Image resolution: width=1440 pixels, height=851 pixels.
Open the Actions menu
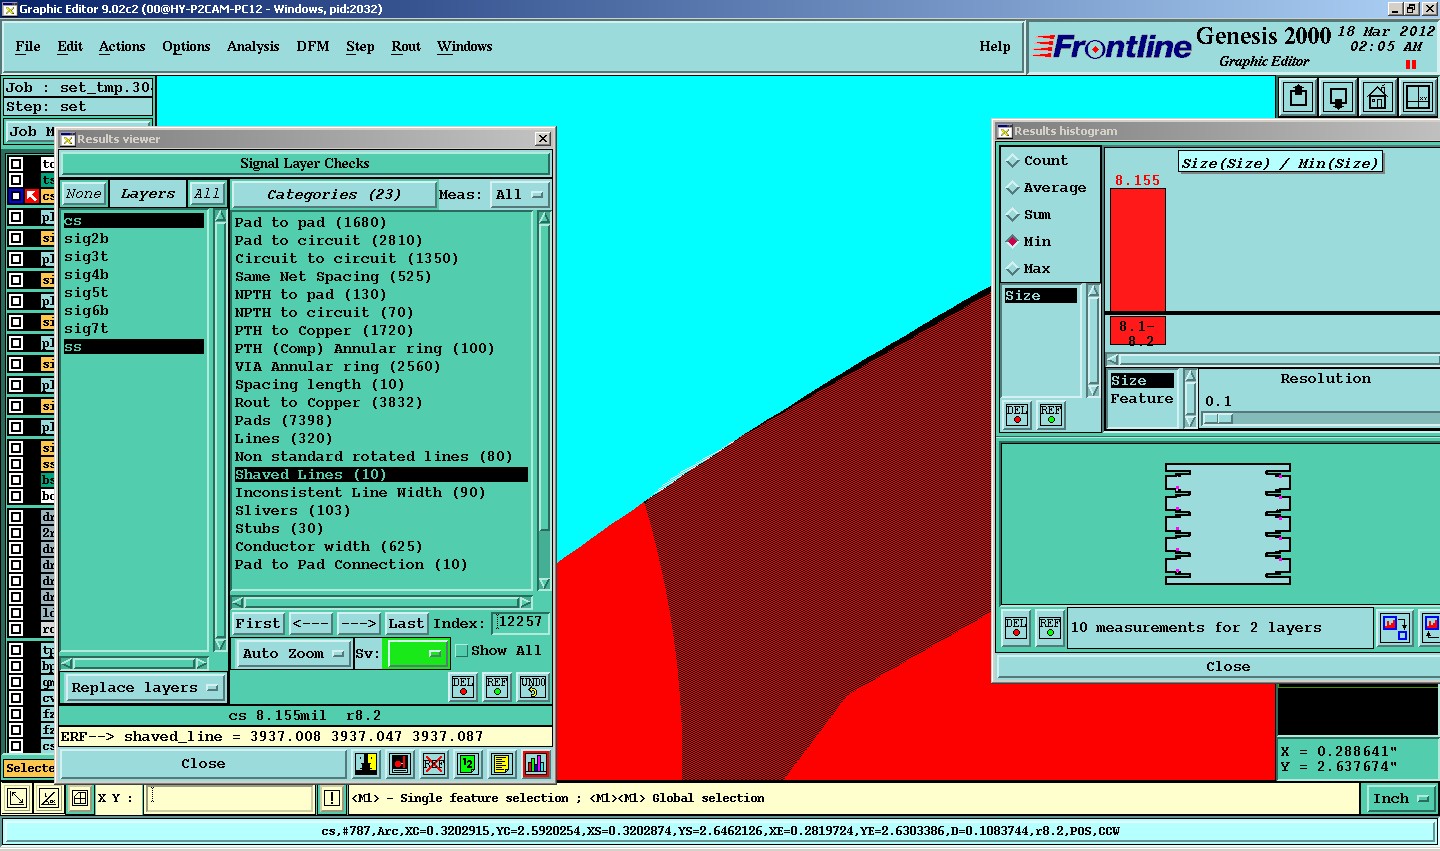(122, 47)
